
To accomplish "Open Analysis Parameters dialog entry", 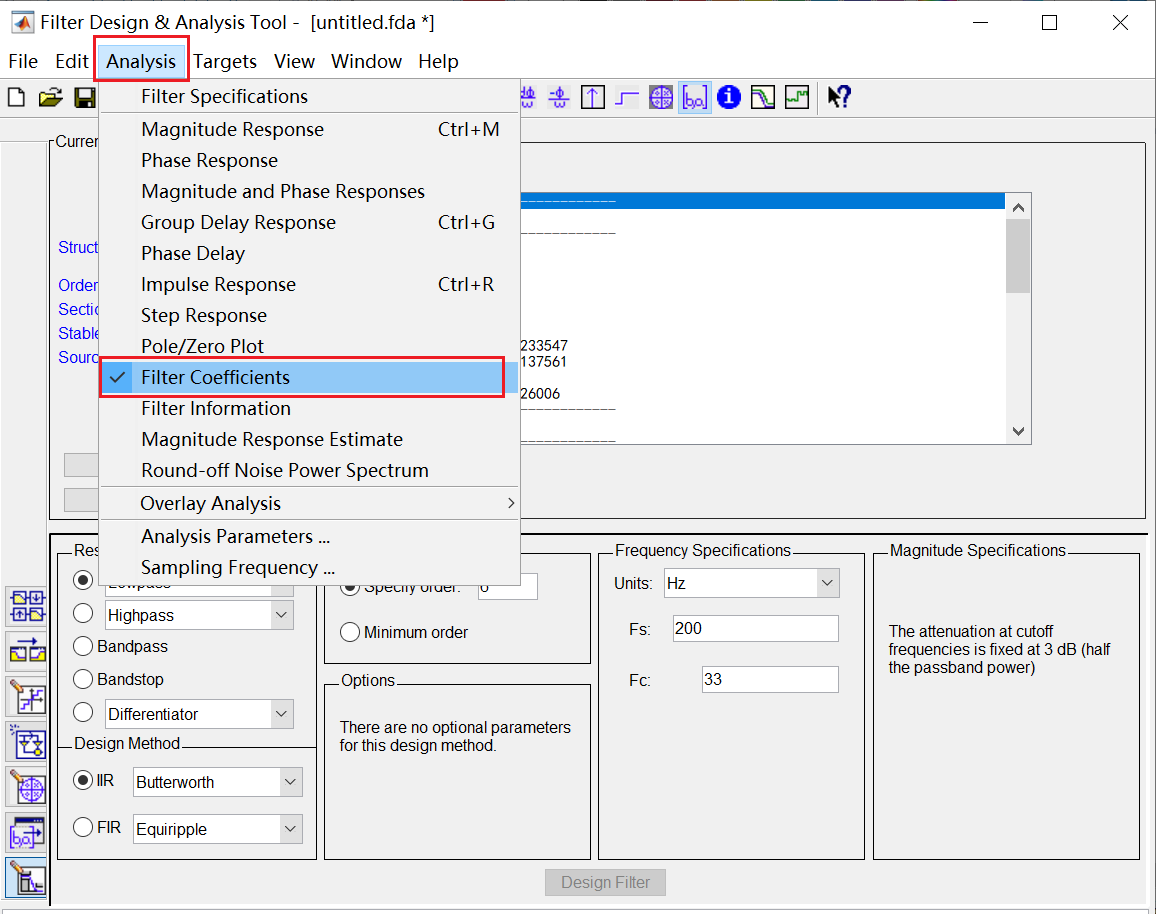I will coord(309,537).
